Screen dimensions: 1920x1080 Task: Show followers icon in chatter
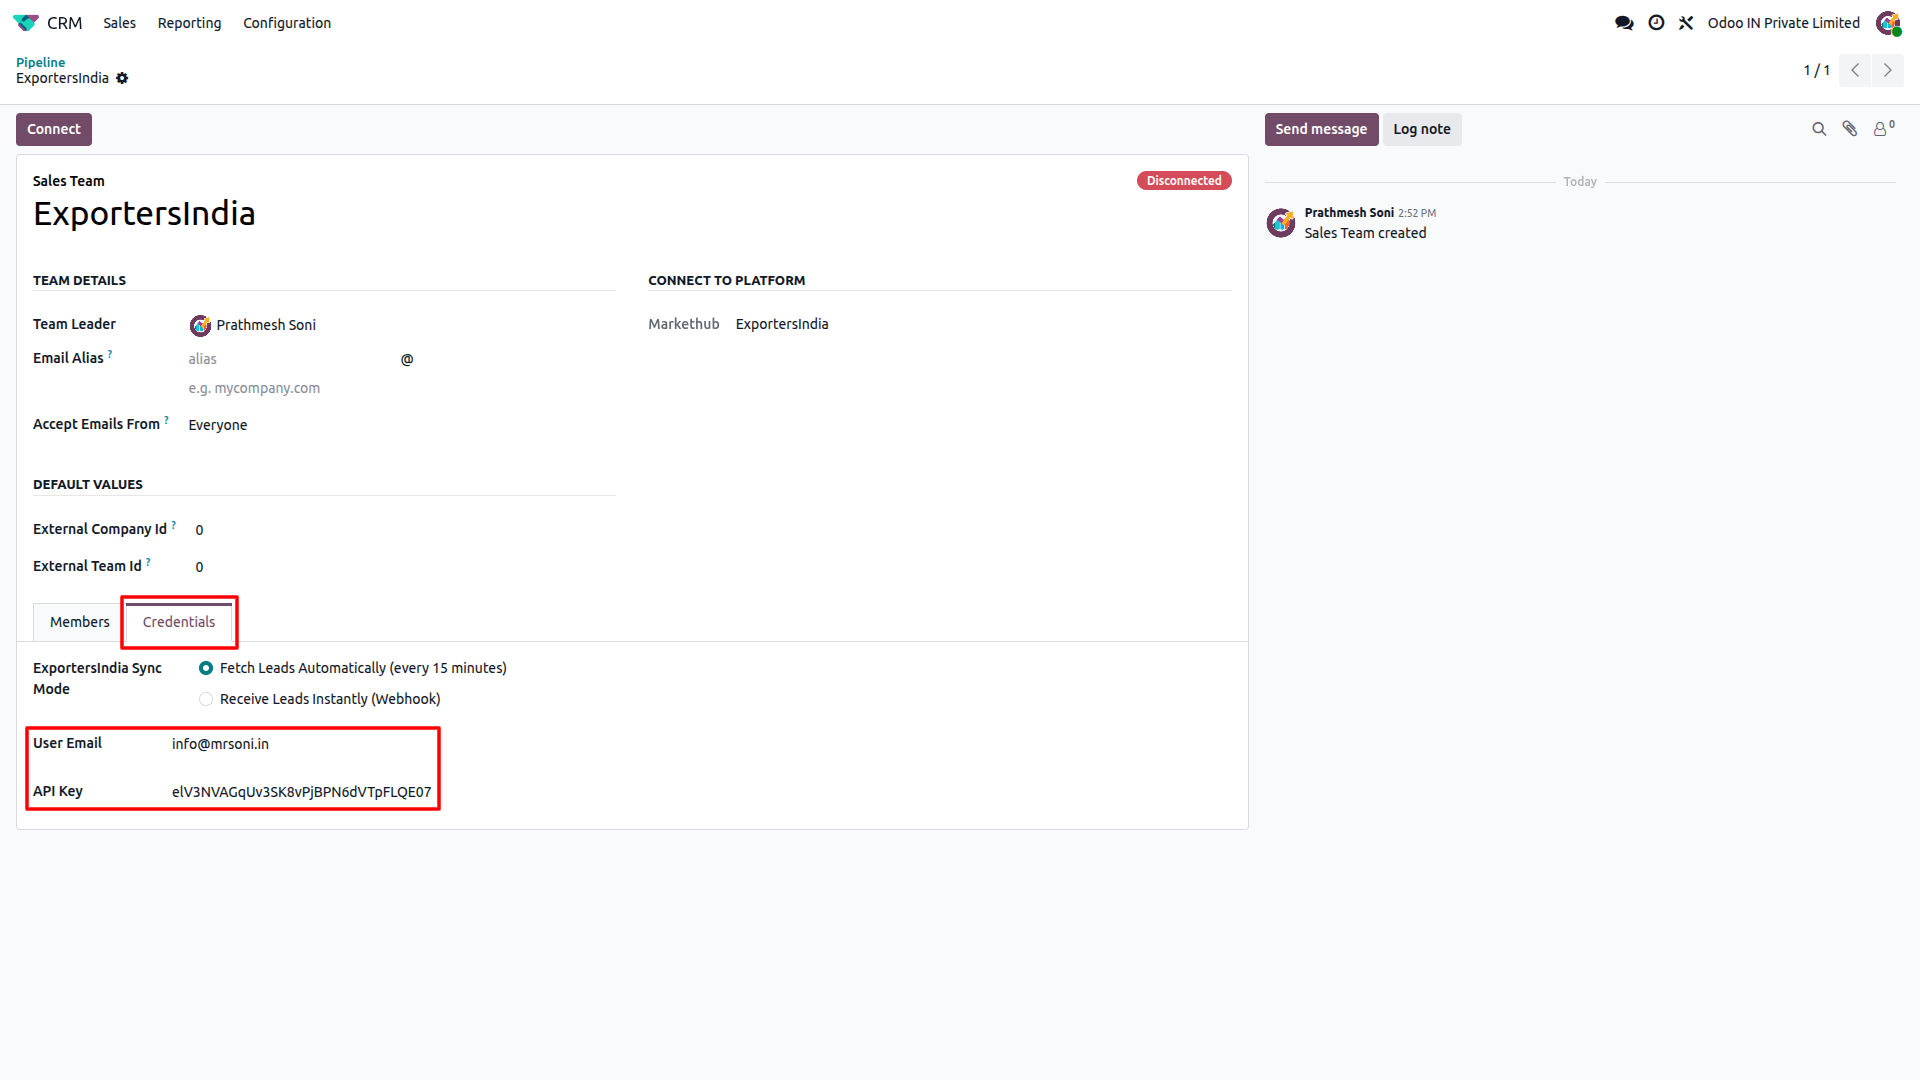(x=1884, y=129)
